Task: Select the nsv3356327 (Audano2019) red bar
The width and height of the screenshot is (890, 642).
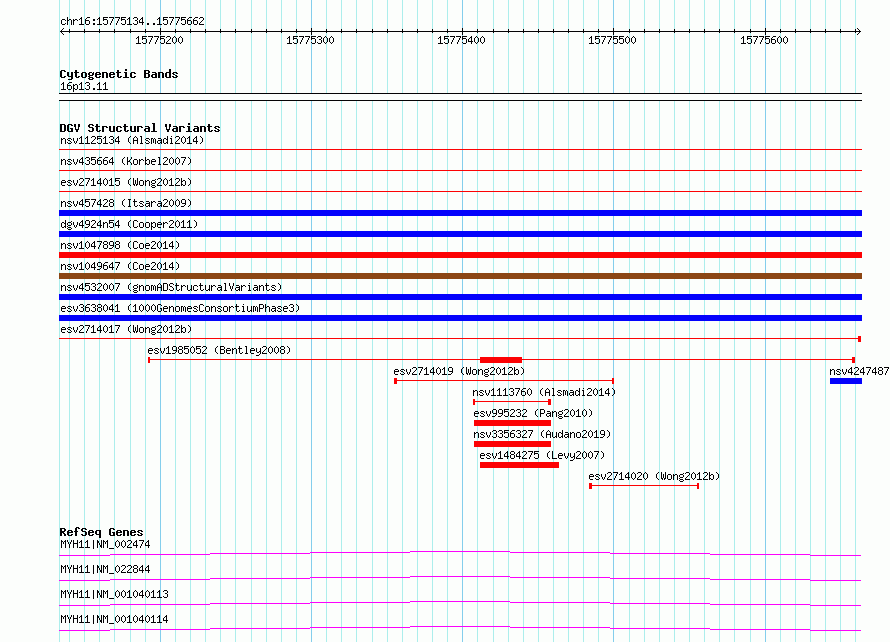Action: [512, 444]
